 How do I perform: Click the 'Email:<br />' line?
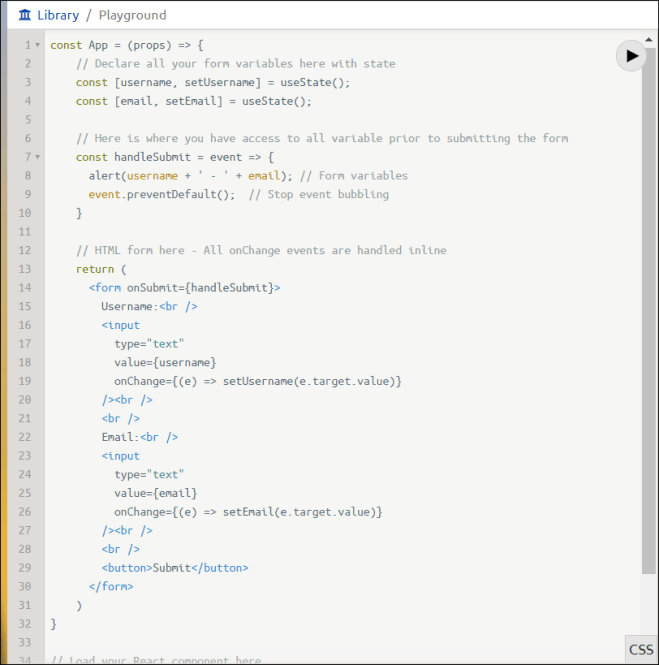click(x=140, y=437)
